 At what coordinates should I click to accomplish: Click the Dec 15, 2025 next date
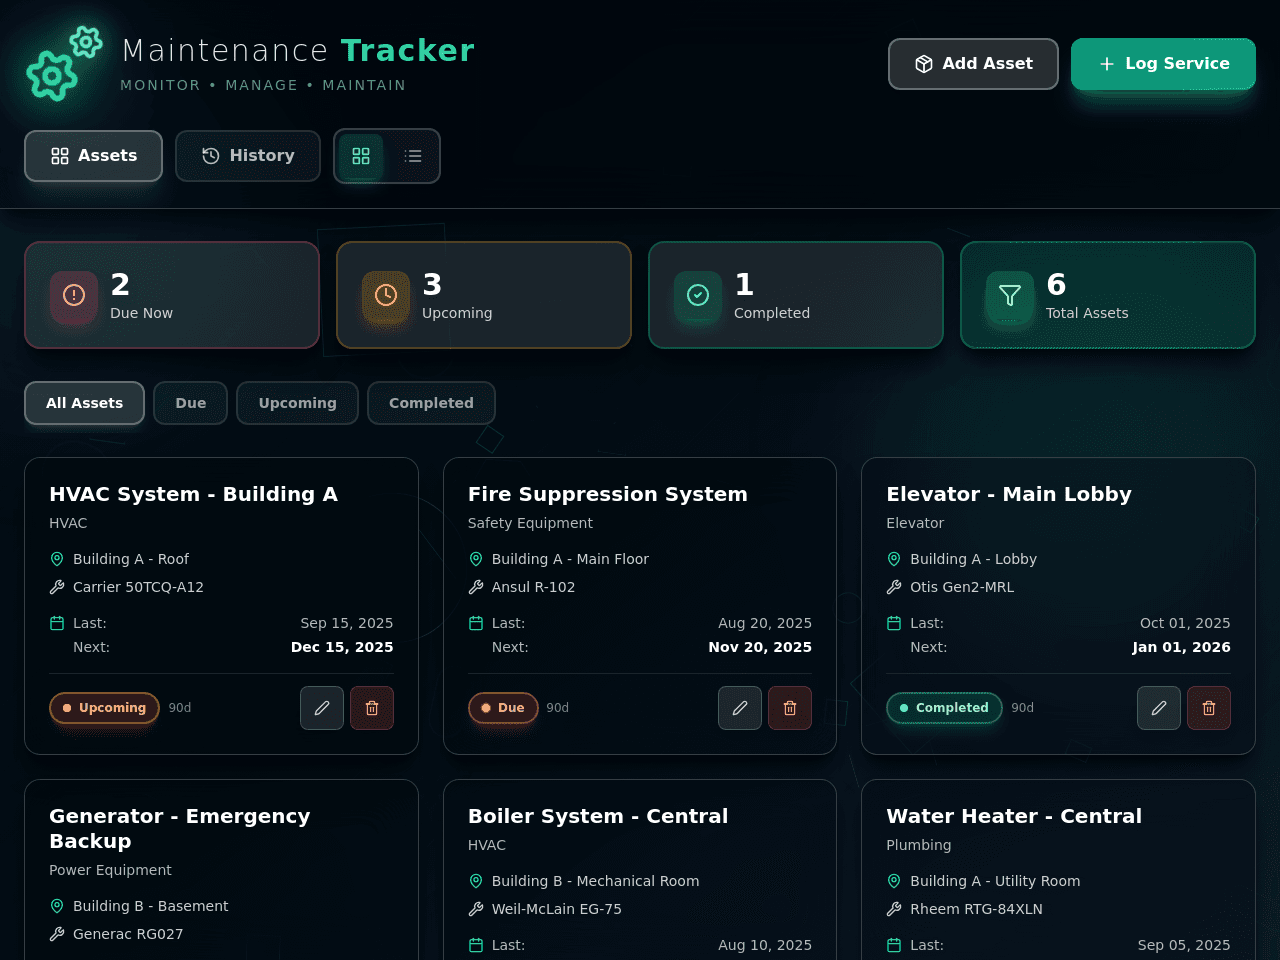click(x=342, y=647)
